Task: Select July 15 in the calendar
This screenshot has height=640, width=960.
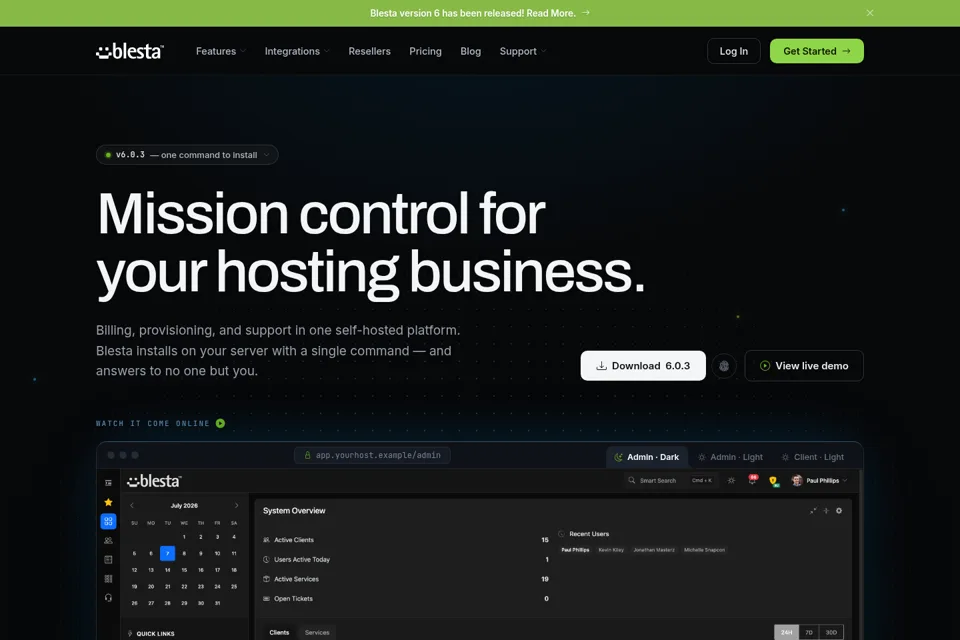Action: (x=184, y=570)
